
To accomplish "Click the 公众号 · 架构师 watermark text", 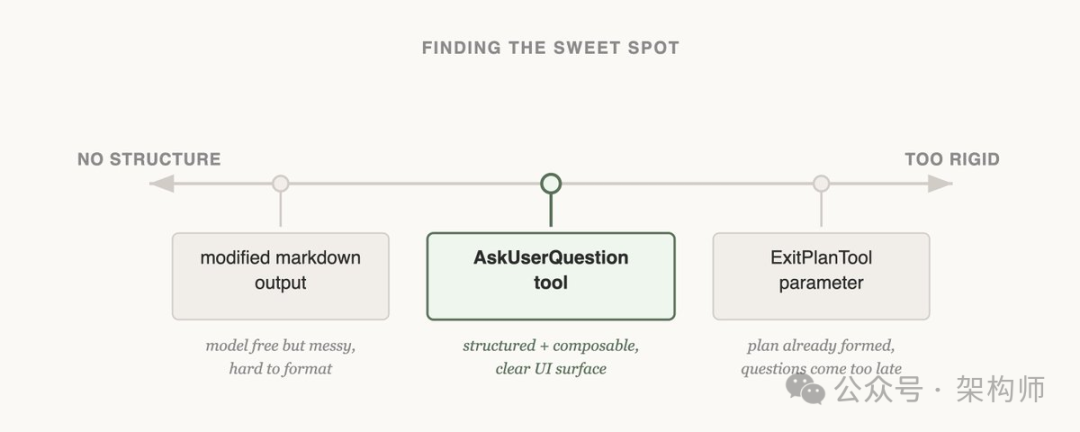I will pyautogui.click(x=940, y=388).
